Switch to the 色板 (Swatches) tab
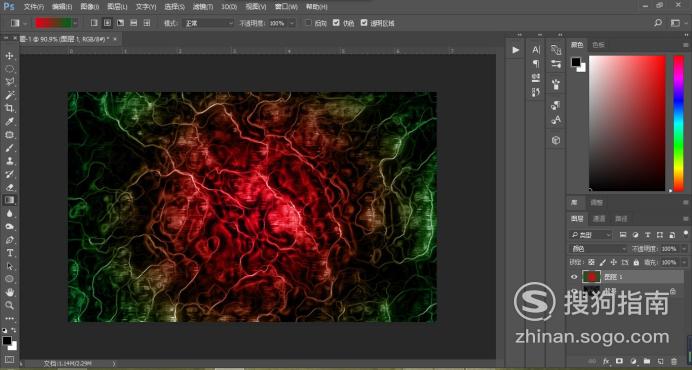The image size is (692, 370). (598, 45)
